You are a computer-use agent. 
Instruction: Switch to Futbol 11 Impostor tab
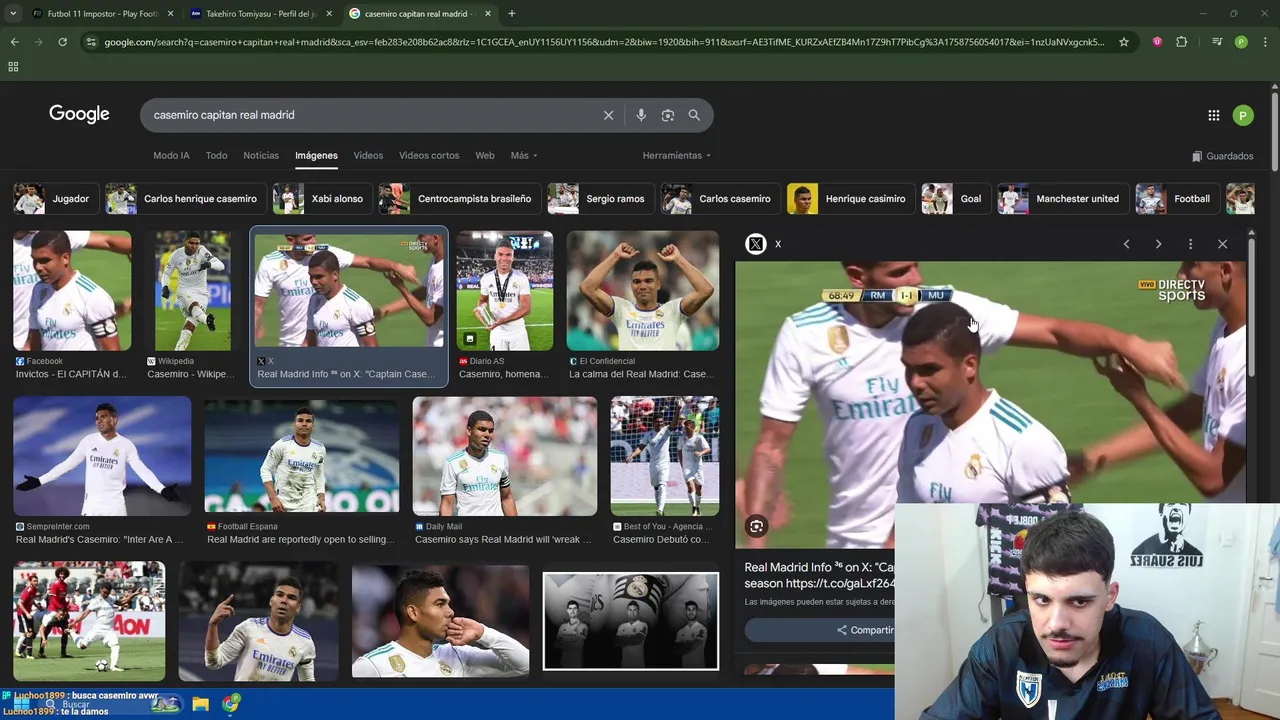(102, 14)
